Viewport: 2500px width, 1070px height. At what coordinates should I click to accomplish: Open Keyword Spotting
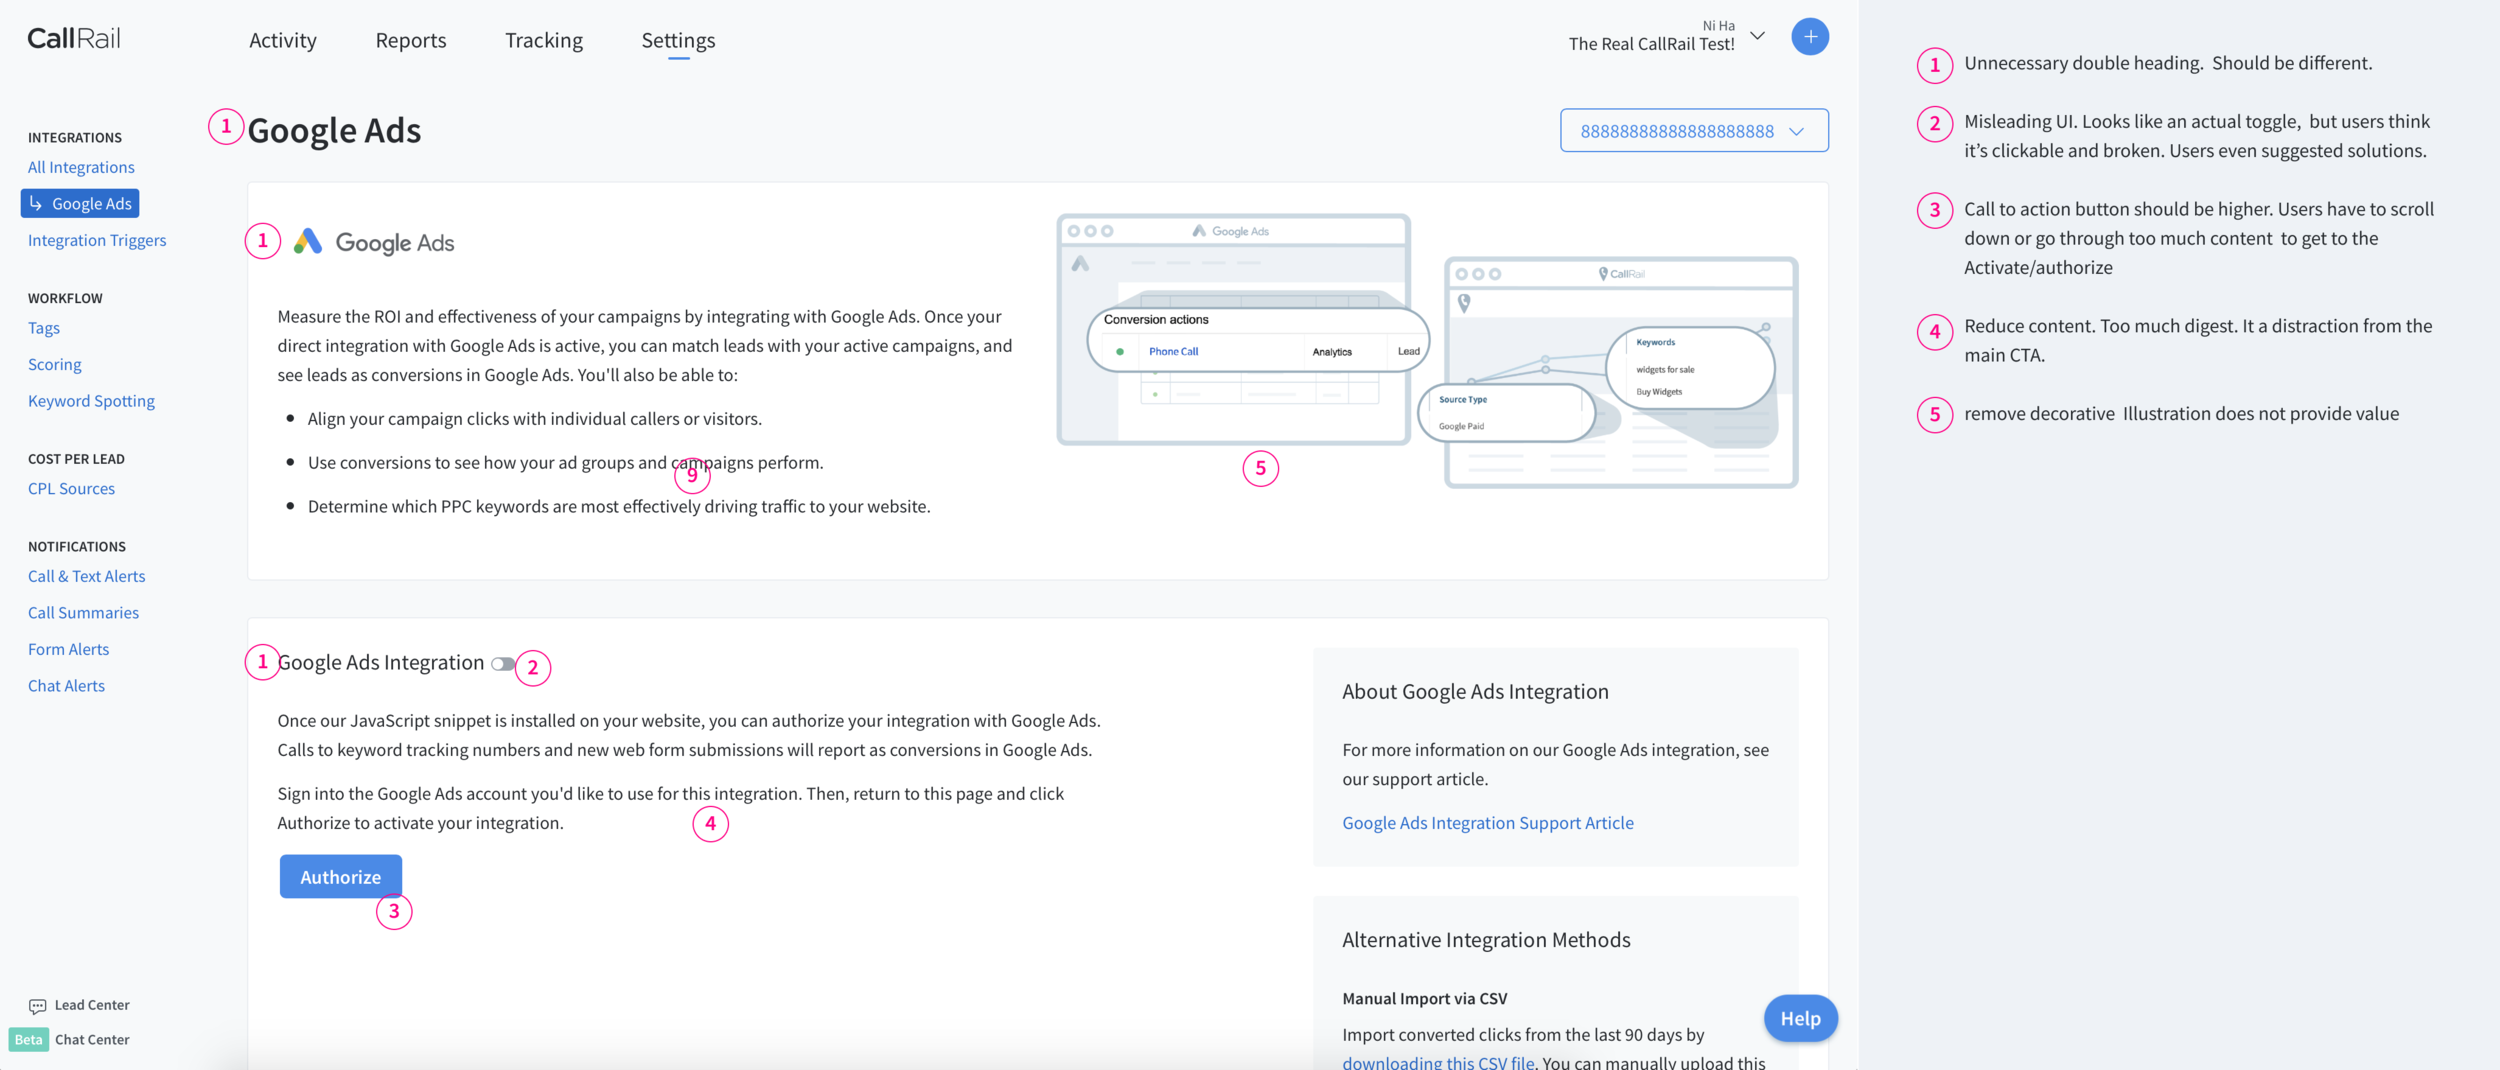click(91, 401)
